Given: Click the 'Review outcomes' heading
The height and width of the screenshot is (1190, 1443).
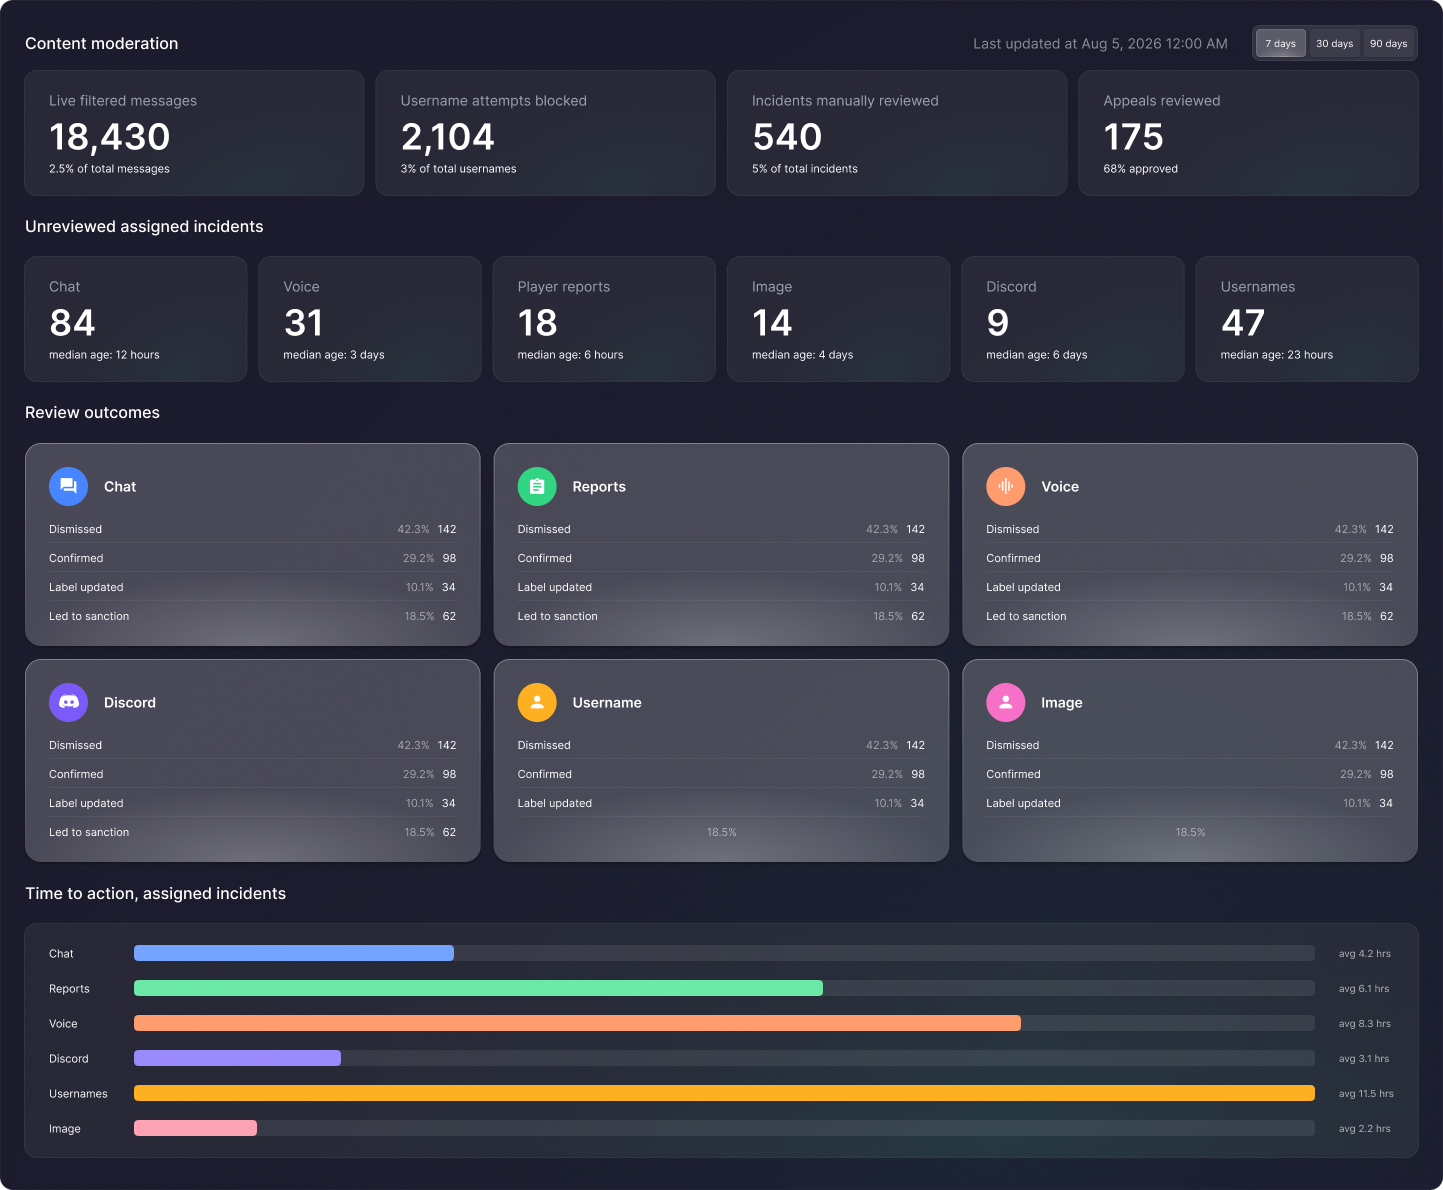Looking at the screenshot, I should point(92,412).
